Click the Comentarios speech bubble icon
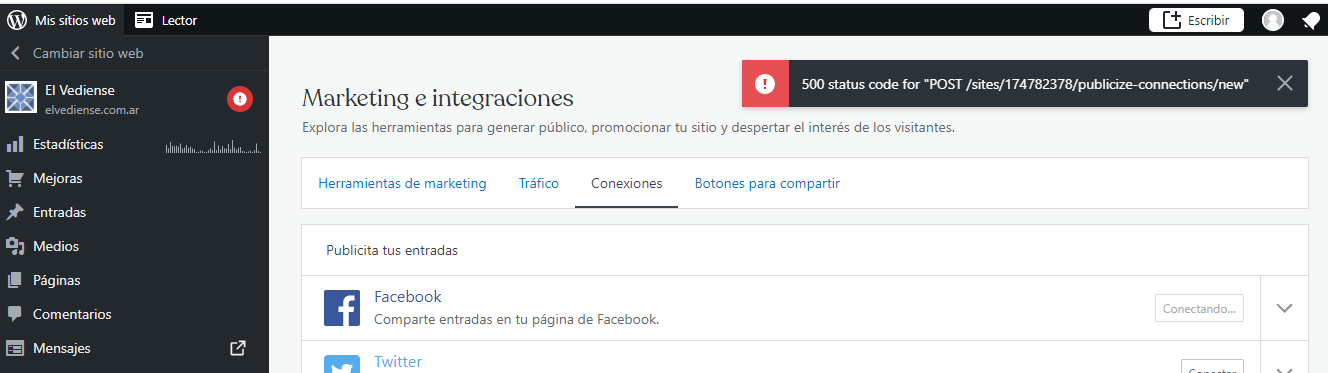The image size is (1328, 373). click(x=15, y=315)
